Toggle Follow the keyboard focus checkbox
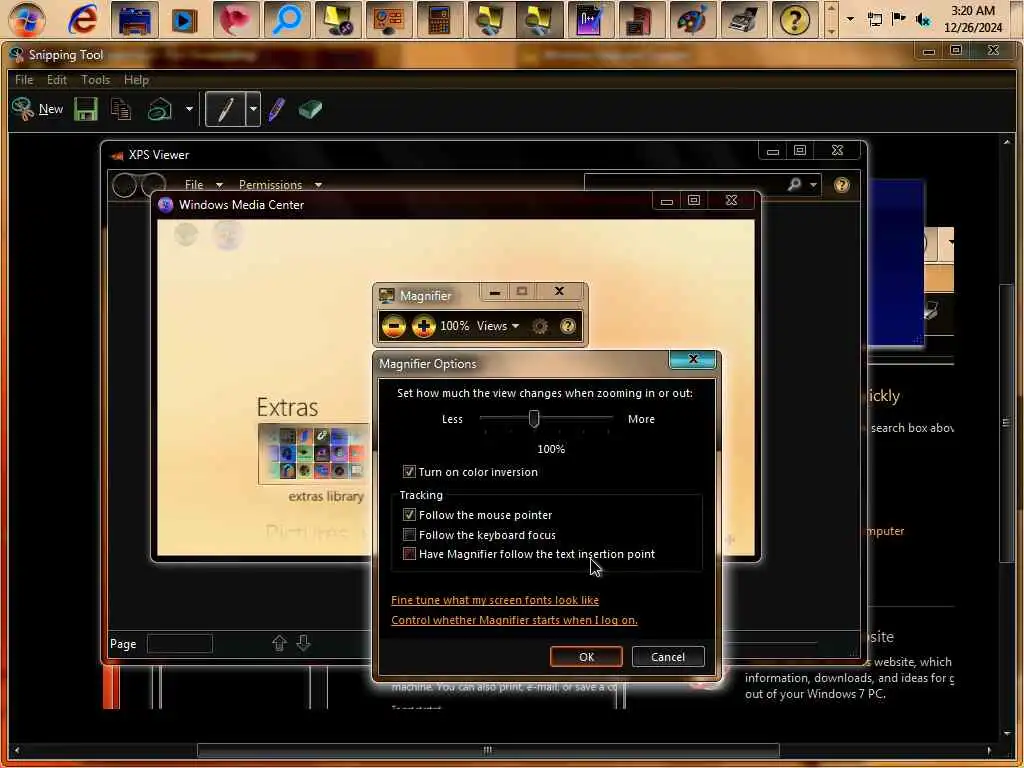Screen dimensions: 1024x768 pos(409,535)
